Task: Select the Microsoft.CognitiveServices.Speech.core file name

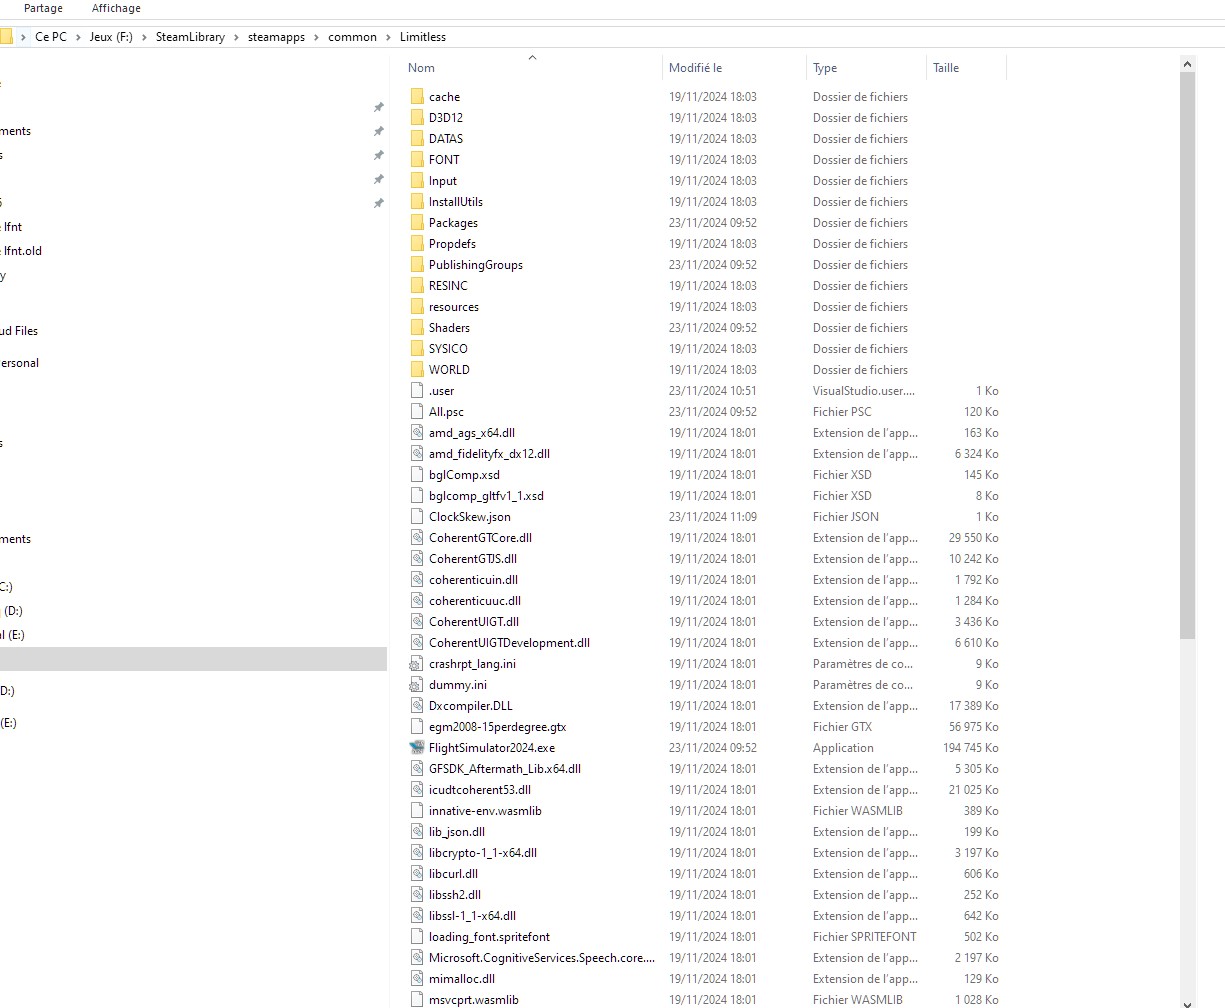Action: [x=542, y=958]
